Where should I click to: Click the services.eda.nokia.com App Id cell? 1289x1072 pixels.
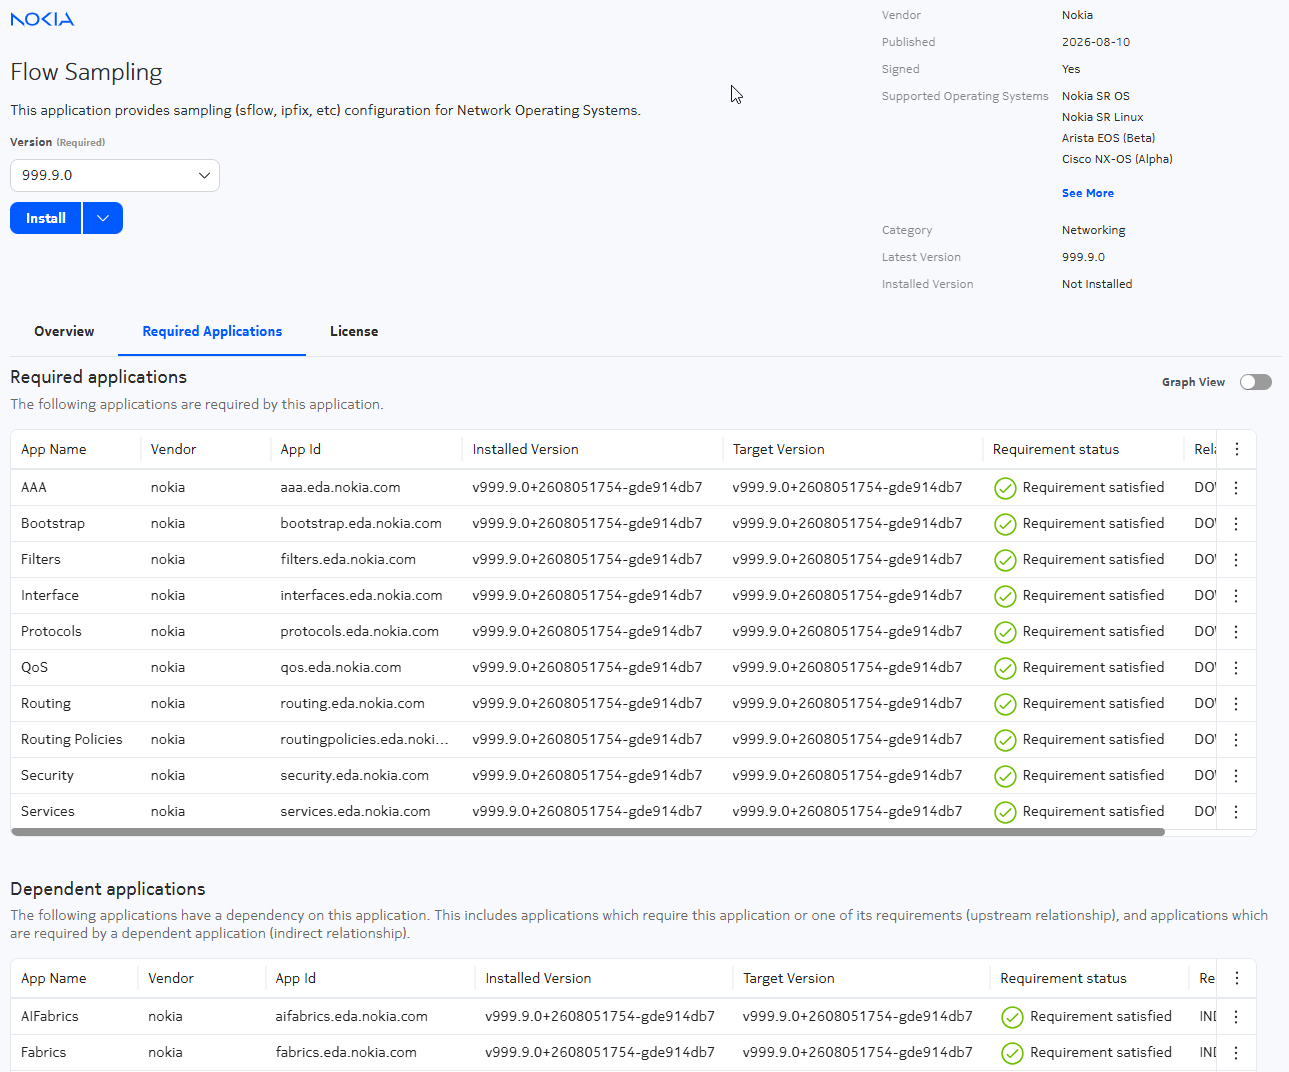click(x=355, y=812)
